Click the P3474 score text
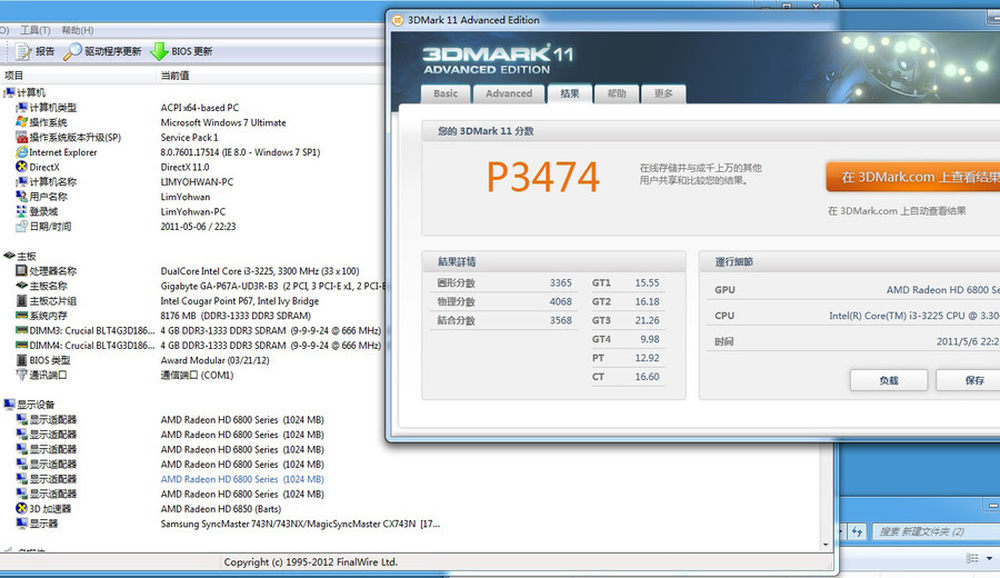 (x=543, y=177)
